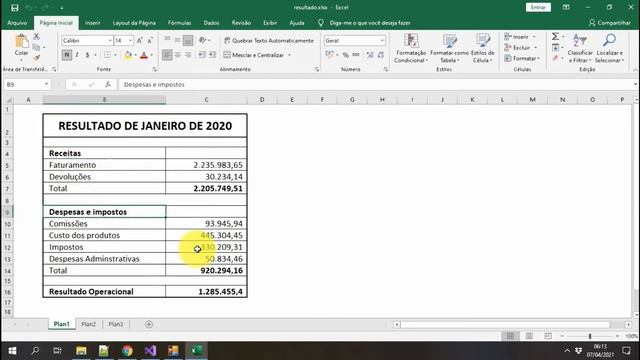Click the percent style icon
The image size is (640, 360).
(346, 55)
